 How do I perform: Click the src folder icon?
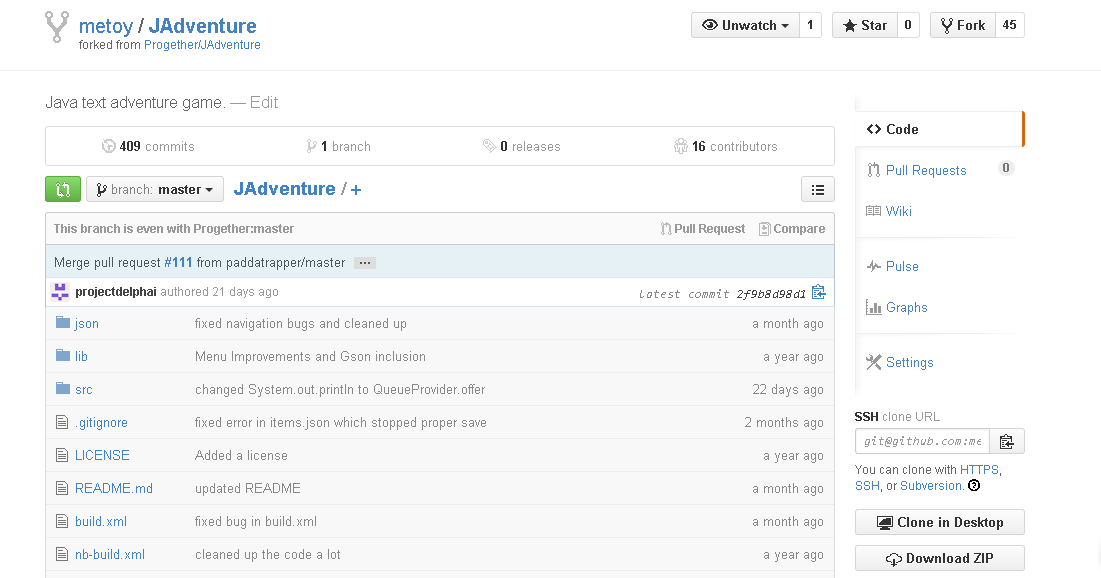63,388
